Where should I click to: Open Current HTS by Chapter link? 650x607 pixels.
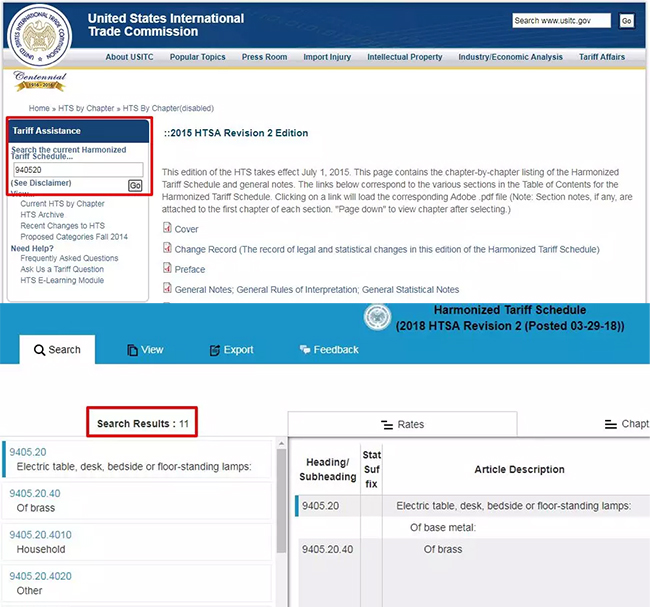(x=63, y=204)
